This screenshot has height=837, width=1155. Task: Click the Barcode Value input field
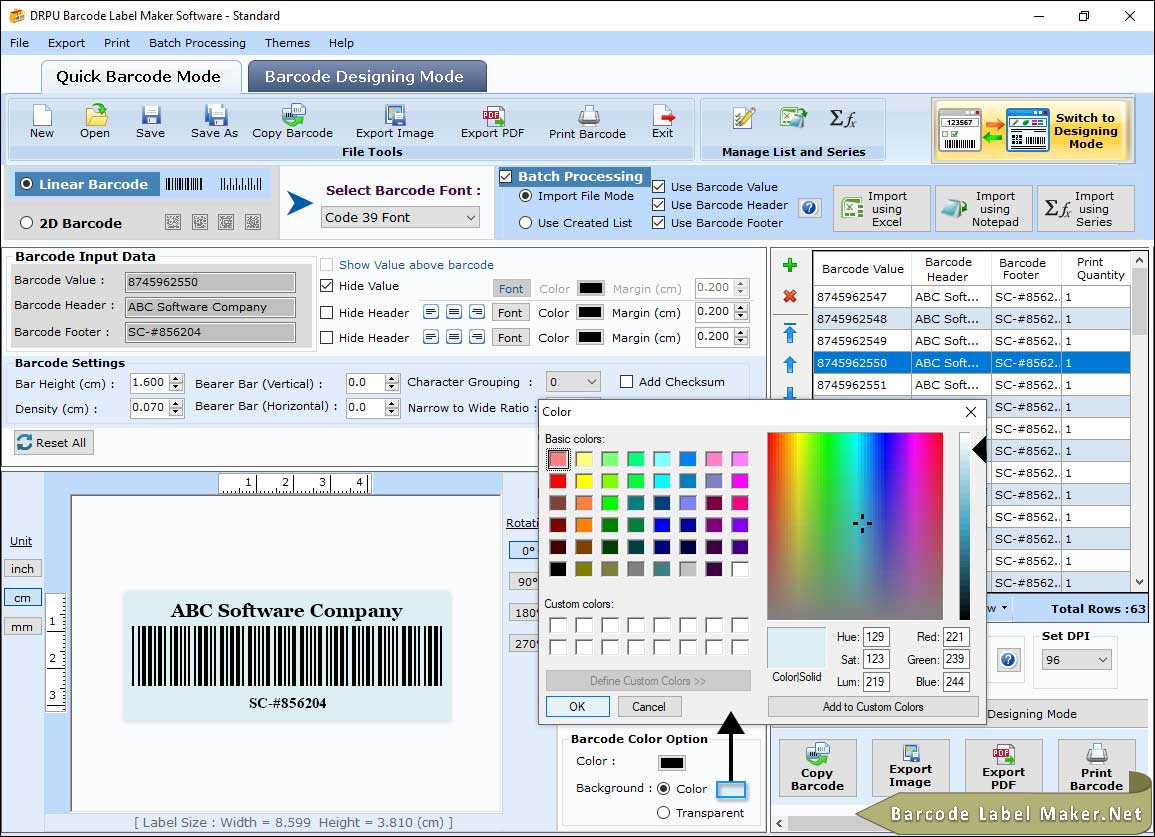(x=210, y=281)
